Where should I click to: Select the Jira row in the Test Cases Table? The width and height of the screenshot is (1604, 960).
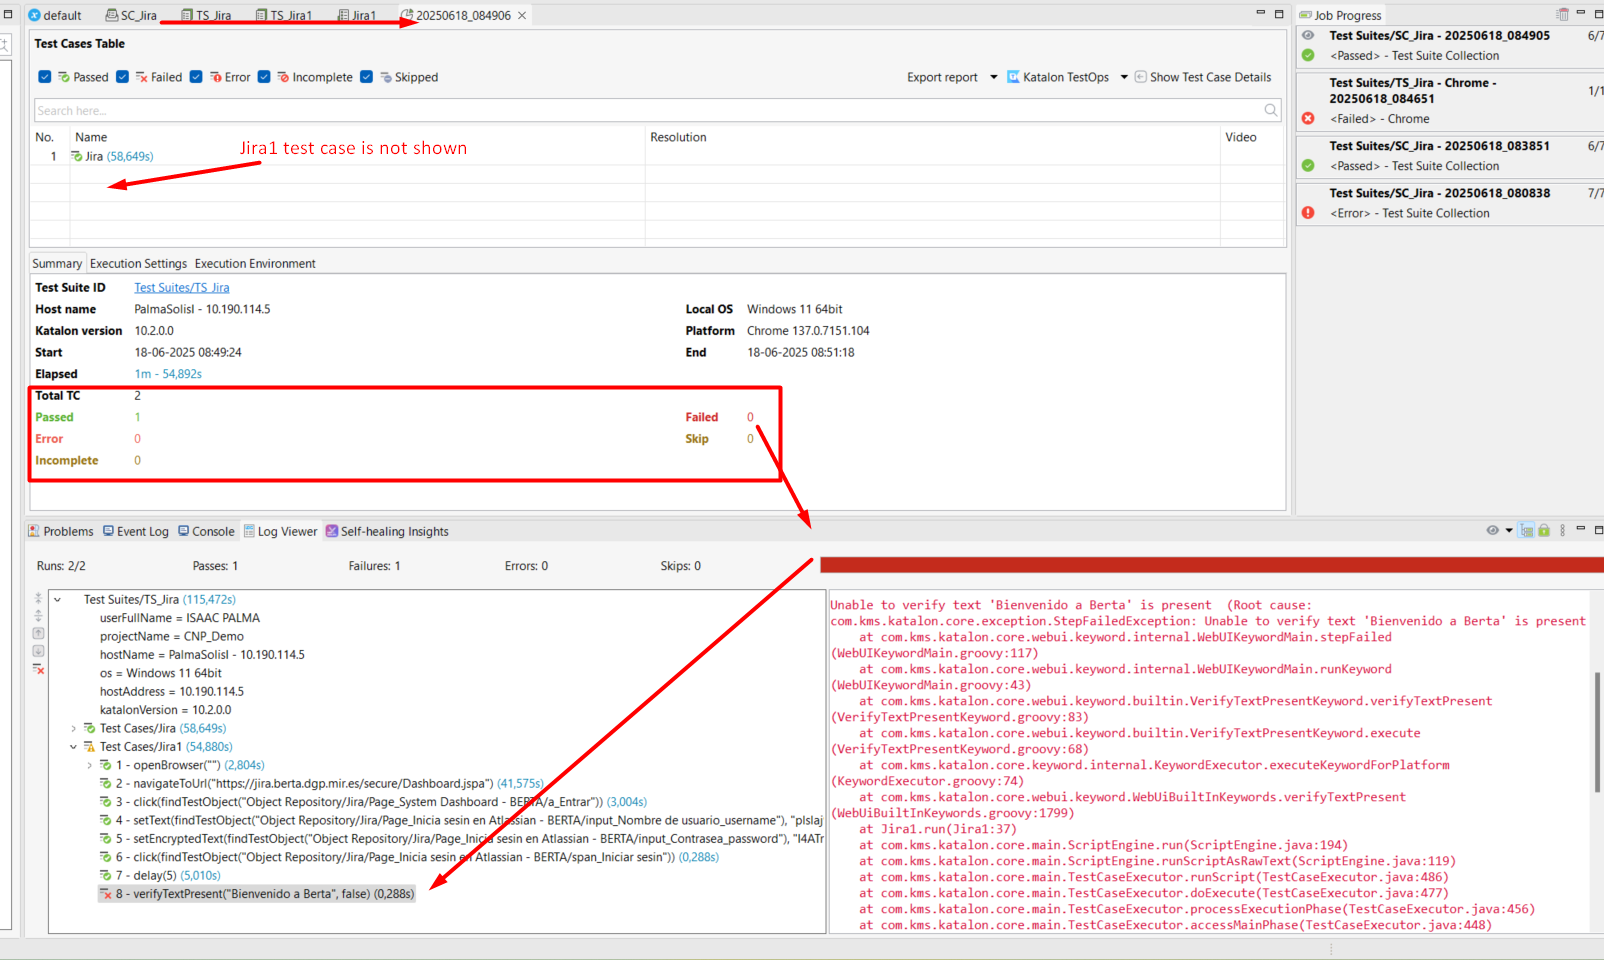pyautogui.click(x=657, y=156)
